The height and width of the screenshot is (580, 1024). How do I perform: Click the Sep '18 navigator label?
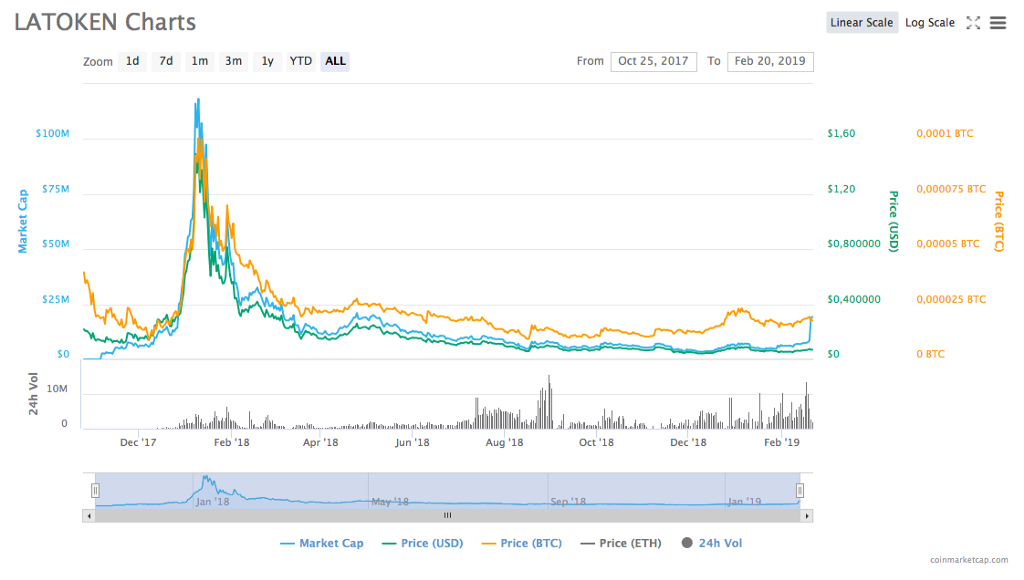568,502
